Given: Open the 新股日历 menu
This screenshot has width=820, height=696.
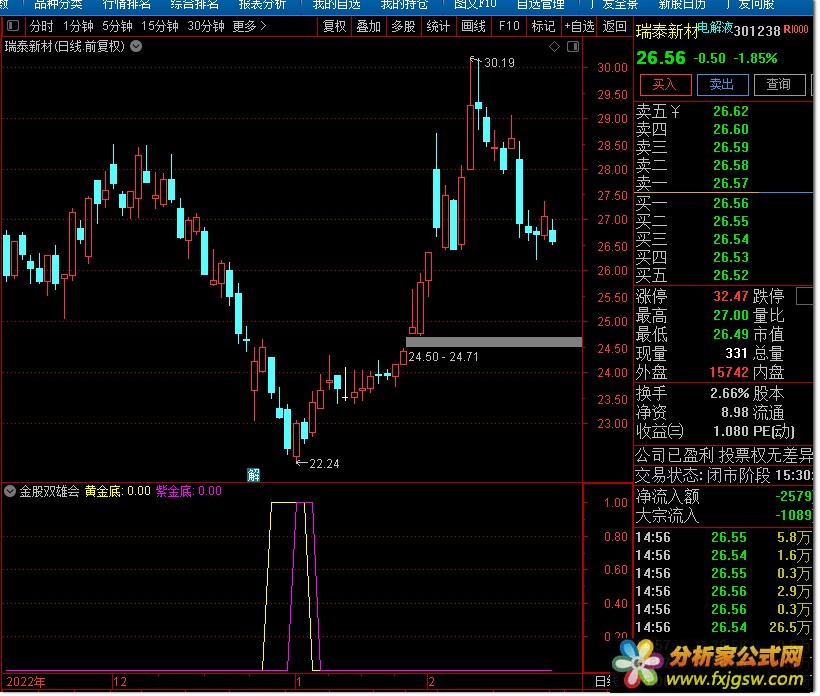Looking at the screenshot, I should (x=684, y=5).
